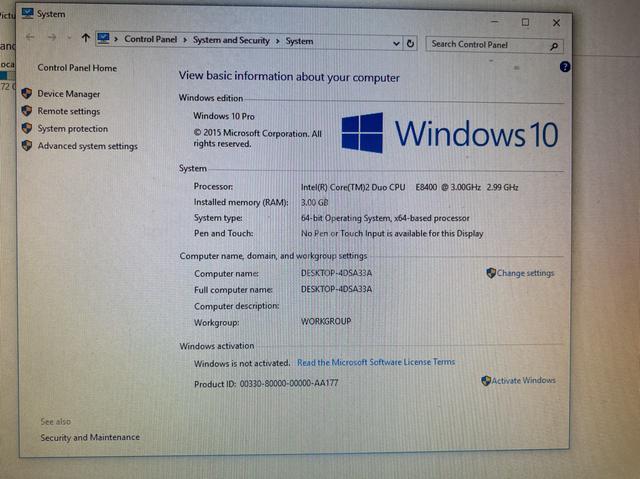Viewport: 640px width, 479px height.
Task: Click computer name DESKTOP-4DSA33A value
Action: coord(336,273)
